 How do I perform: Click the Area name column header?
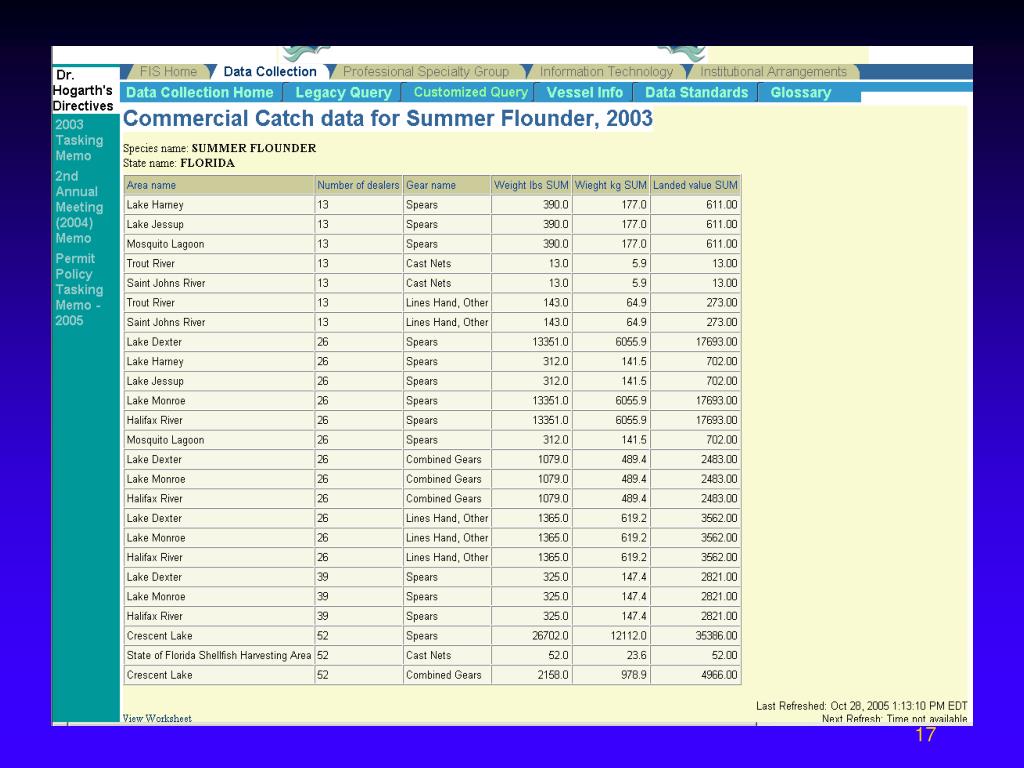(219, 185)
